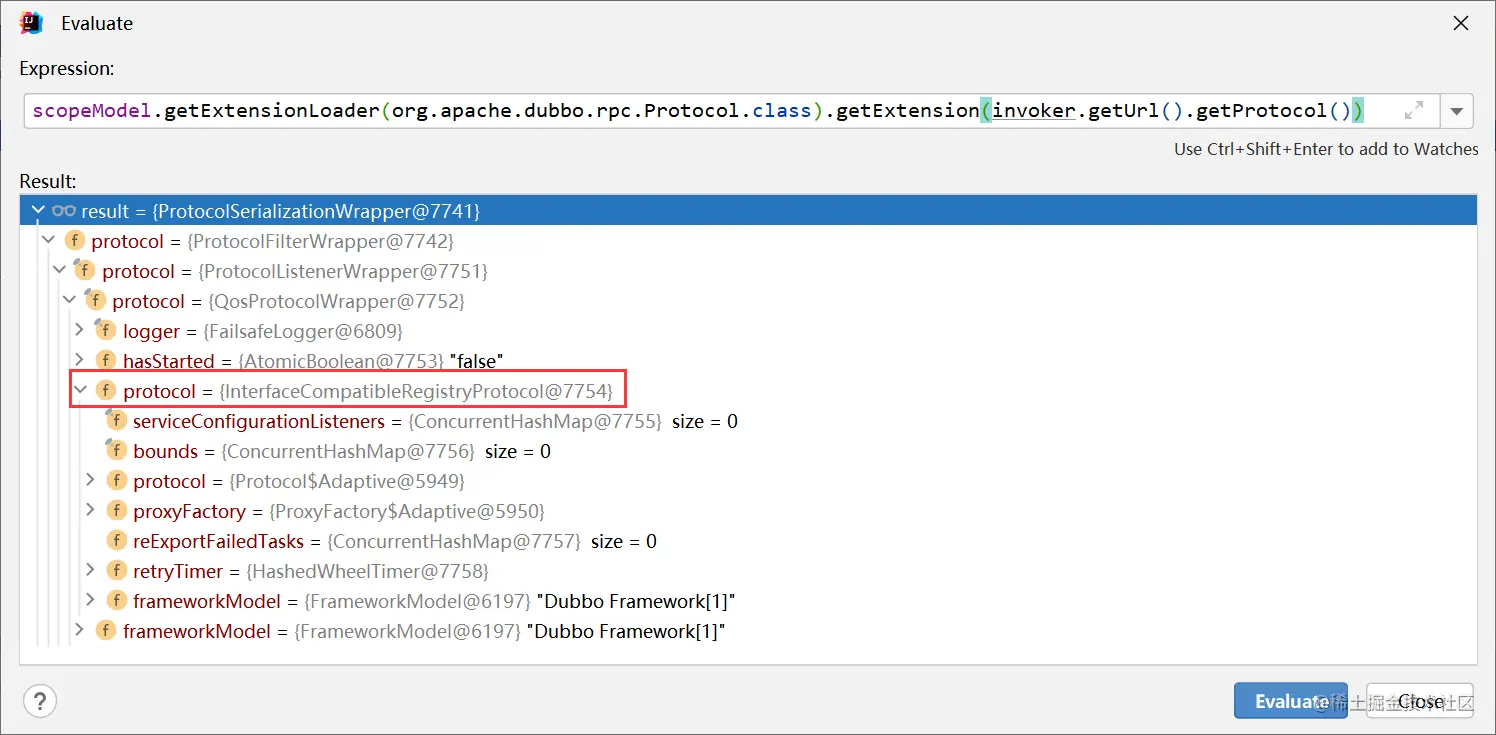Screen dimensions: 1496x735
Task: Click the Close button
Action: point(1420,701)
